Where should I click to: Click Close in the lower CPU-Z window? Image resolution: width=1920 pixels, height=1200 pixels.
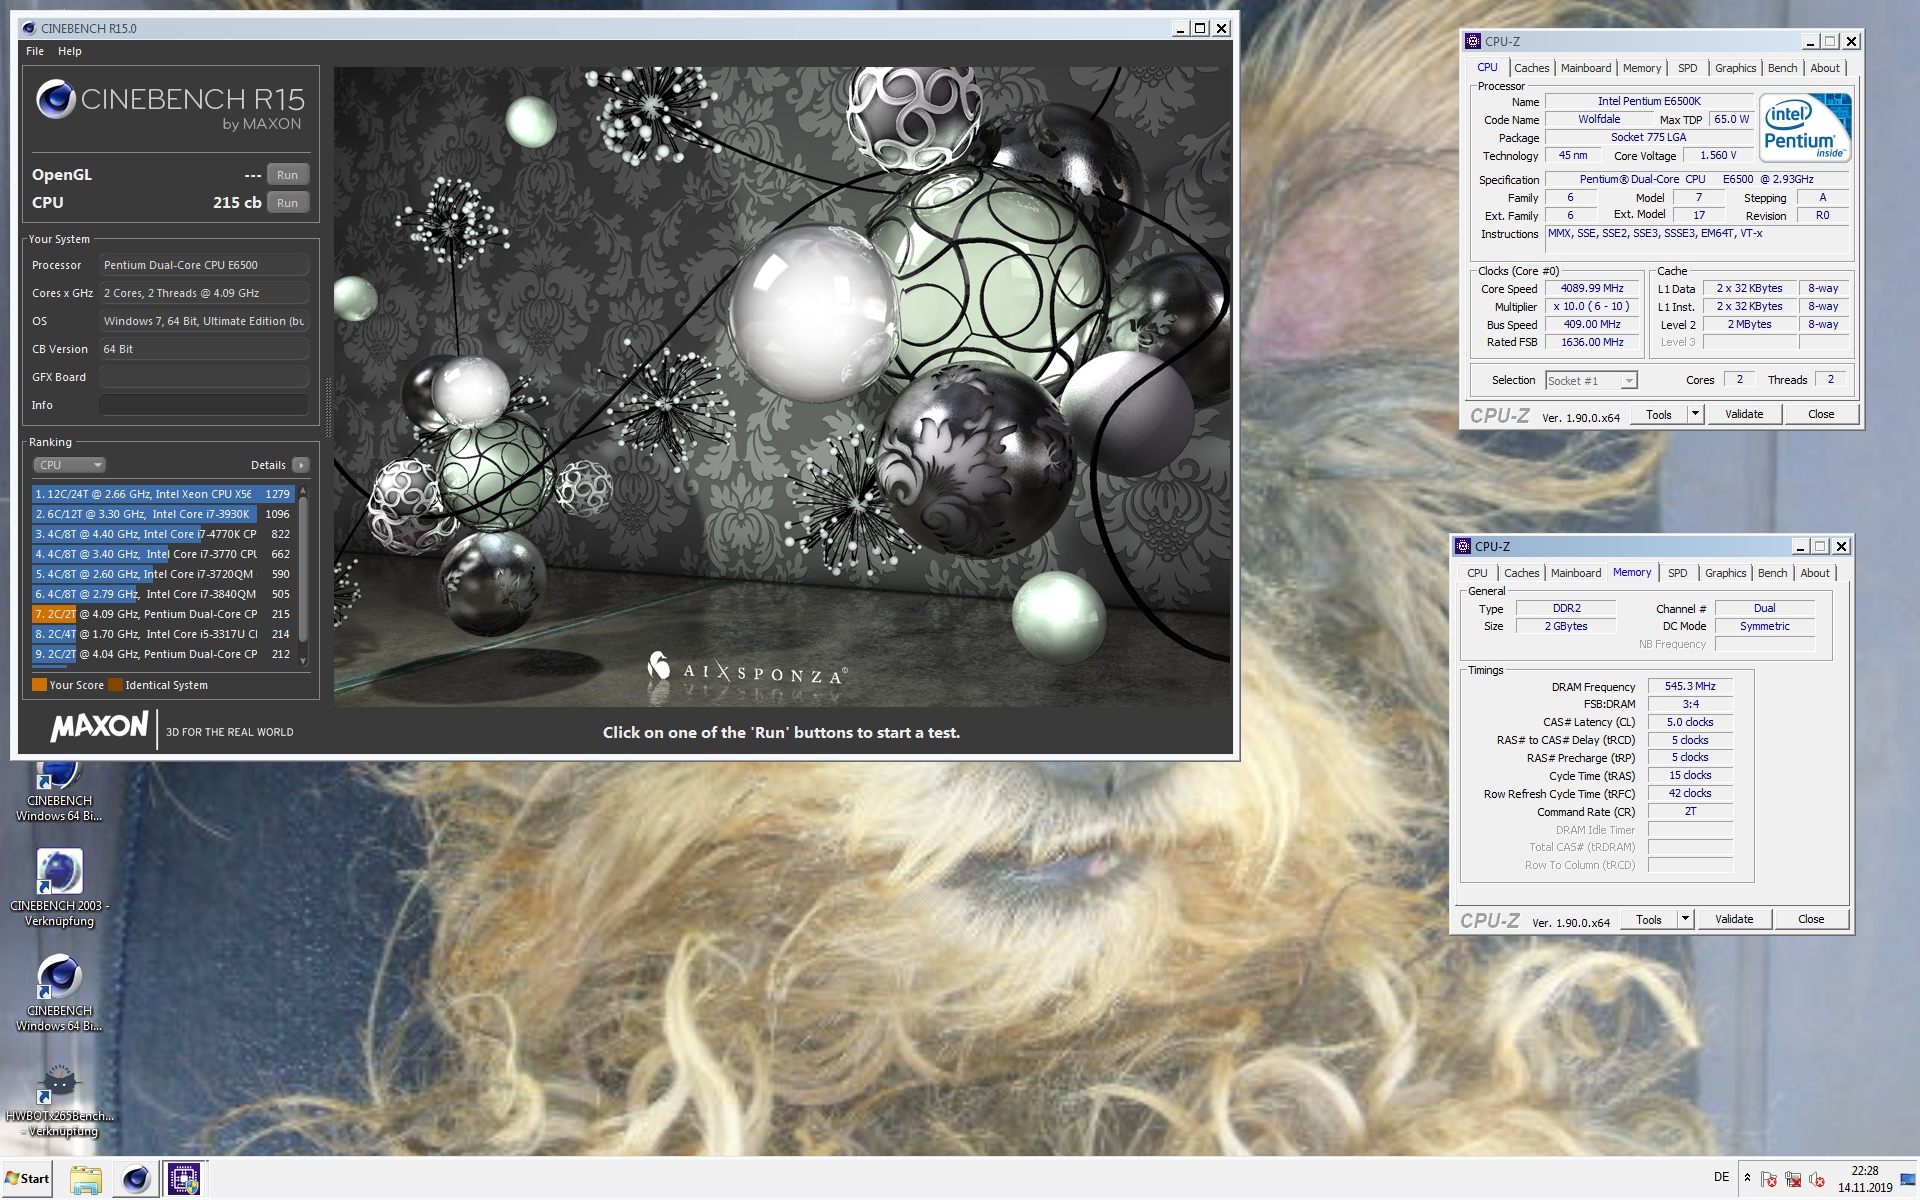(1811, 919)
